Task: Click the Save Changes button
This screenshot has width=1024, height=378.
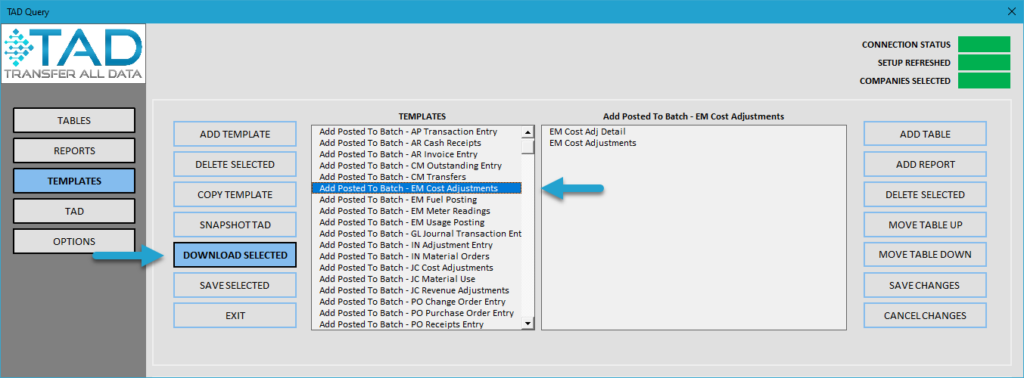Action: pos(925,285)
